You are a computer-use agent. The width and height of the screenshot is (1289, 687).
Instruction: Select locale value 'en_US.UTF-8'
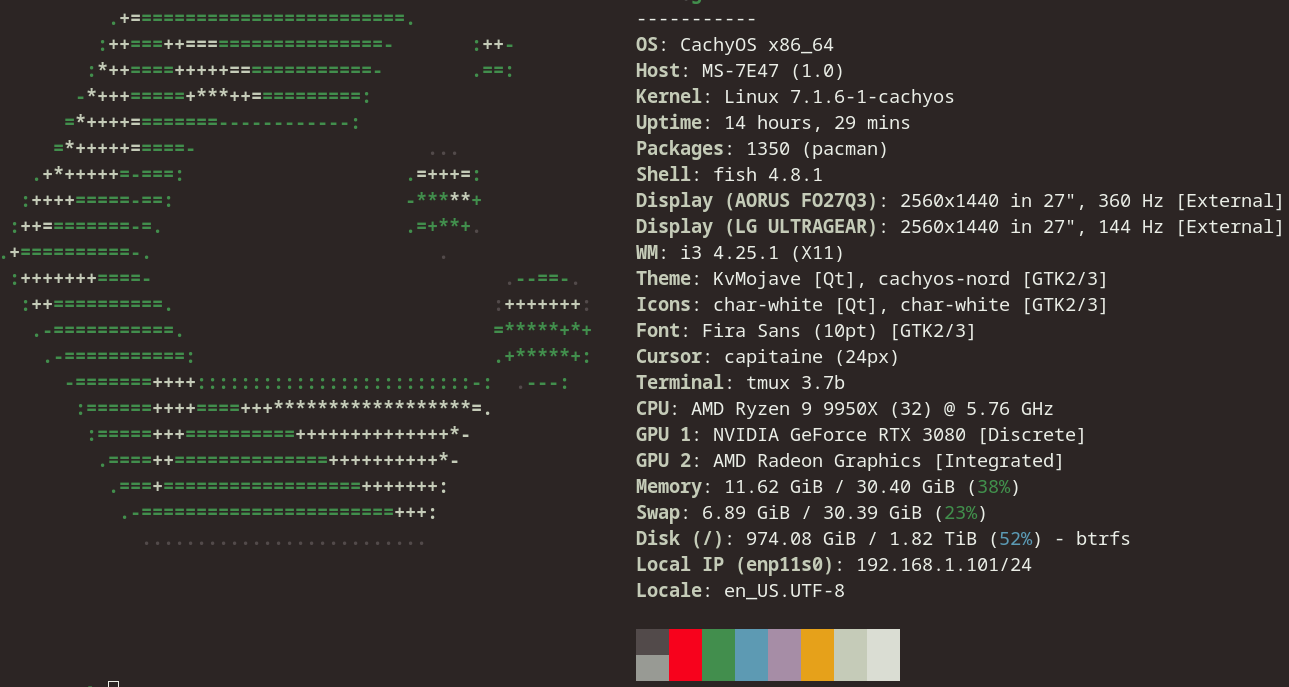[784, 591]
